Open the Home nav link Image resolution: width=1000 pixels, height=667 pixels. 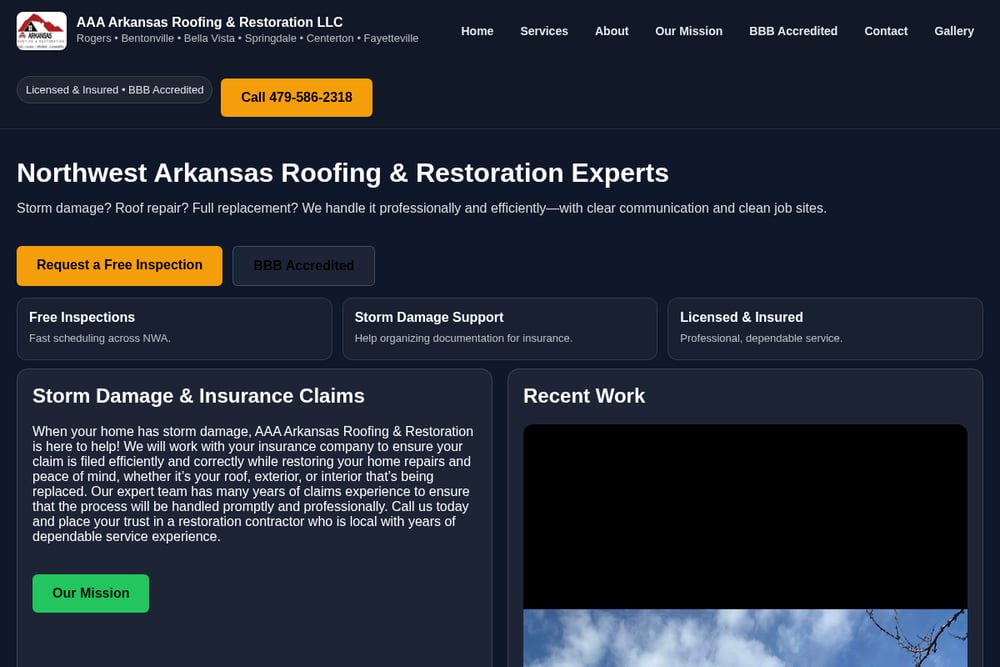[477, 31]
